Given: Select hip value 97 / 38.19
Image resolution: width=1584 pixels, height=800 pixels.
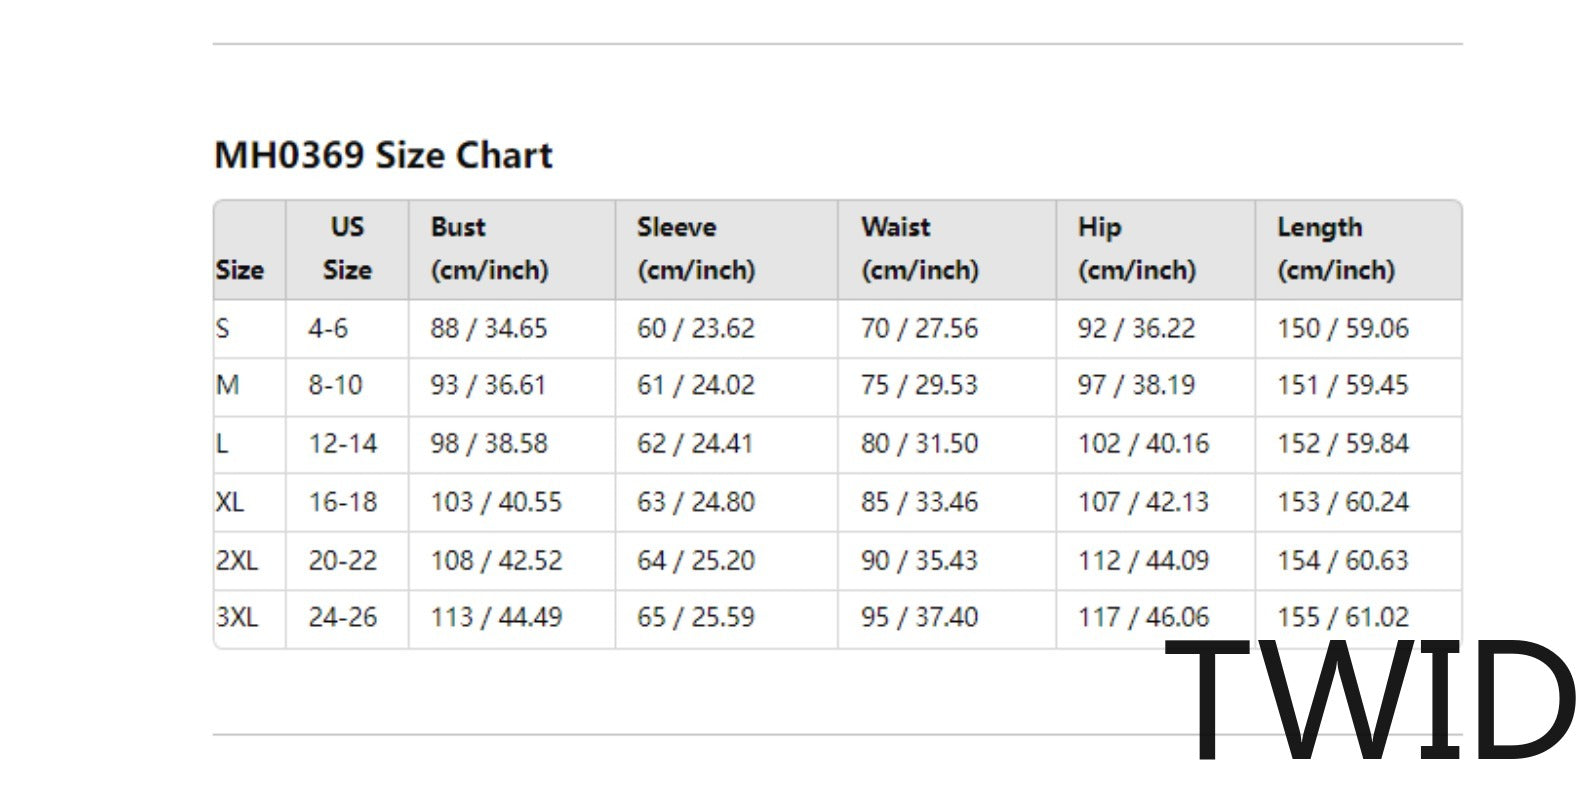Looking at the screenshot, I should pos(1136,385).
